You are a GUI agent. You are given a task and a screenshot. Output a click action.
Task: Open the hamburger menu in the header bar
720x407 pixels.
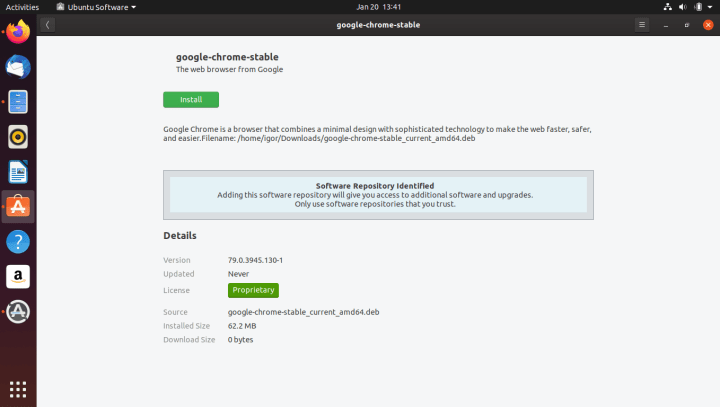point(641,25)
